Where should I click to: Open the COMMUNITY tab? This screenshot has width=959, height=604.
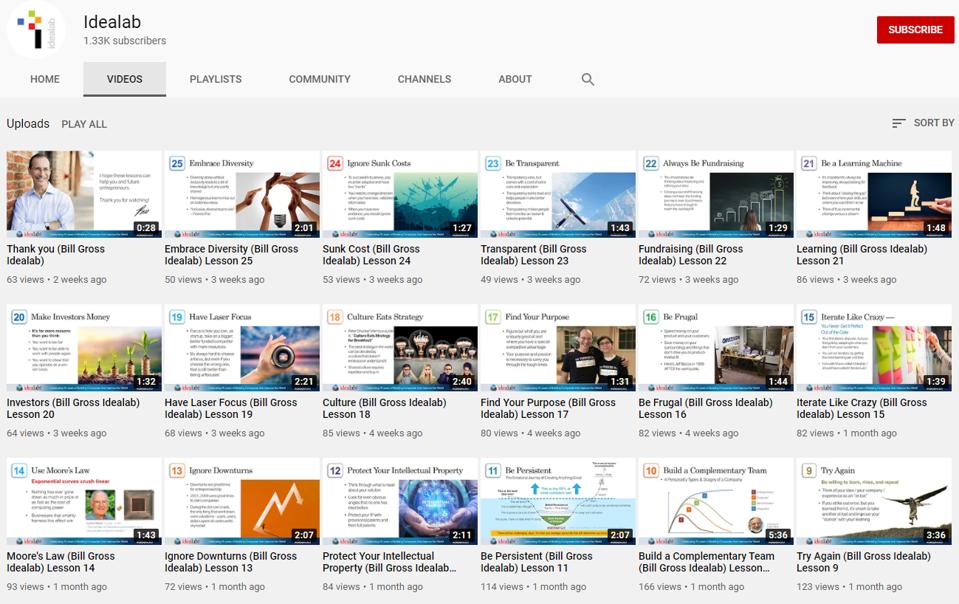click(x=319, y=79)
